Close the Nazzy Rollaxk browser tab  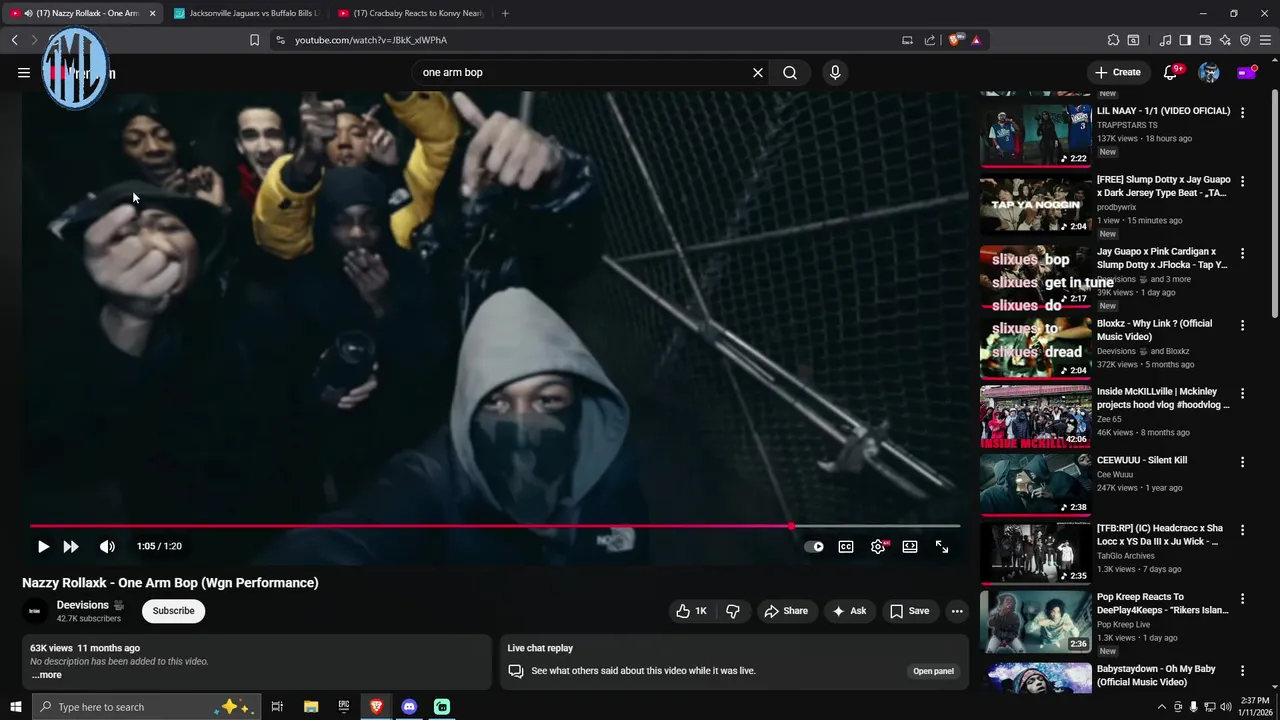(x=152, y=13)
